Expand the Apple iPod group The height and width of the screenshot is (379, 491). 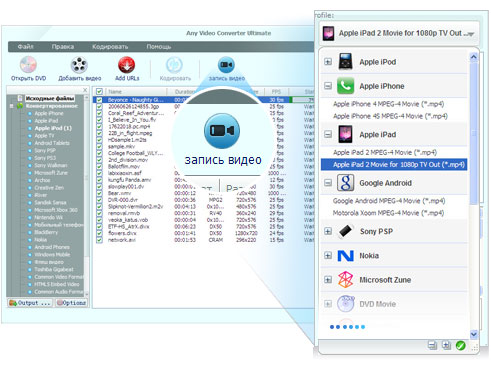pos(328,62)
